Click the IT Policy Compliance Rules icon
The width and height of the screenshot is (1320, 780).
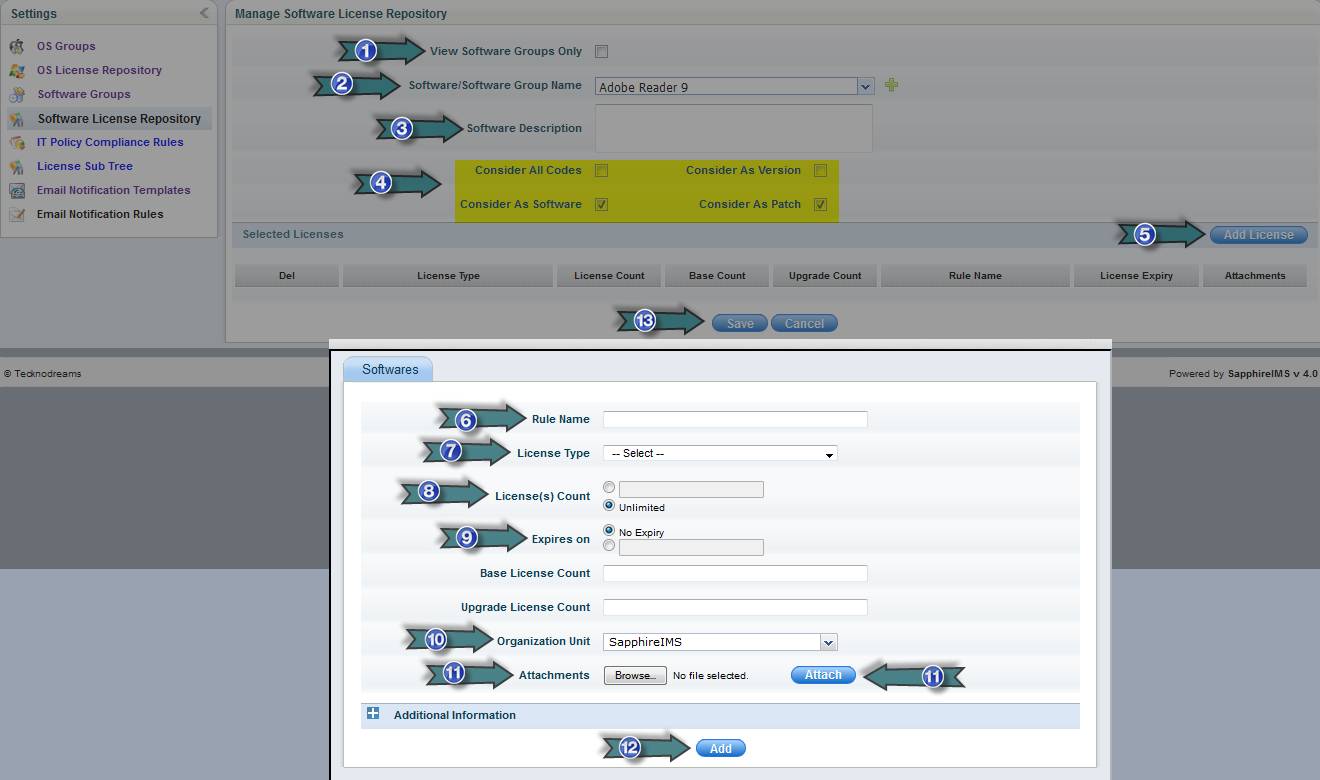(17, 142)
